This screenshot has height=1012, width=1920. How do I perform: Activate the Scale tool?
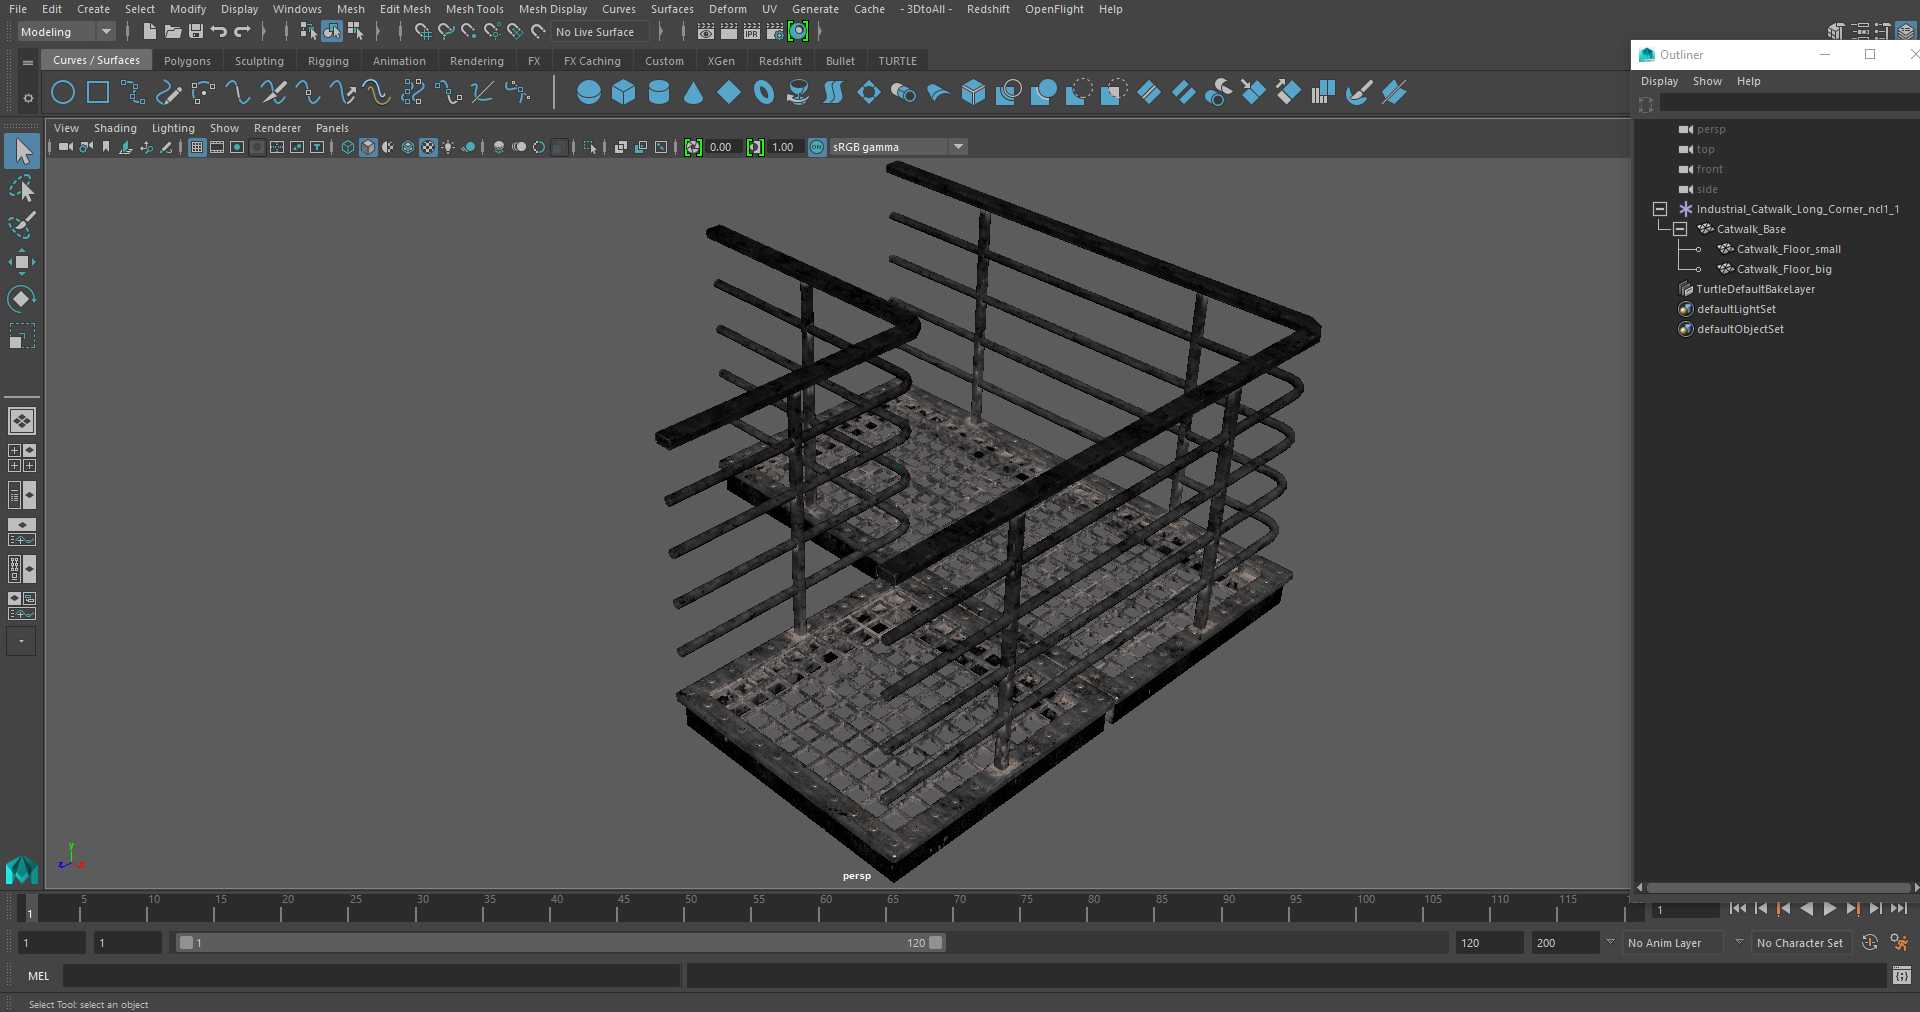tap(22, 336)
